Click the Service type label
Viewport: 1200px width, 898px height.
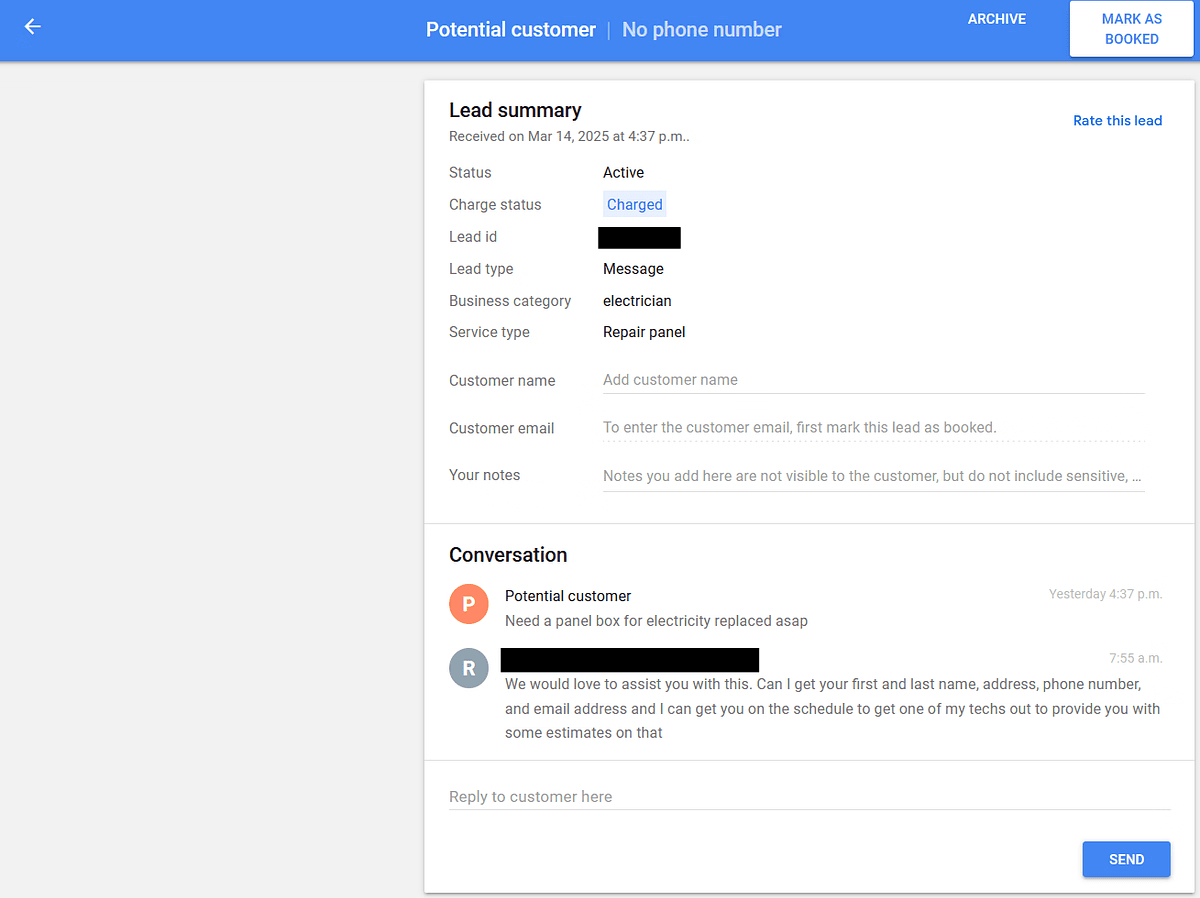[x=489, y=332]
